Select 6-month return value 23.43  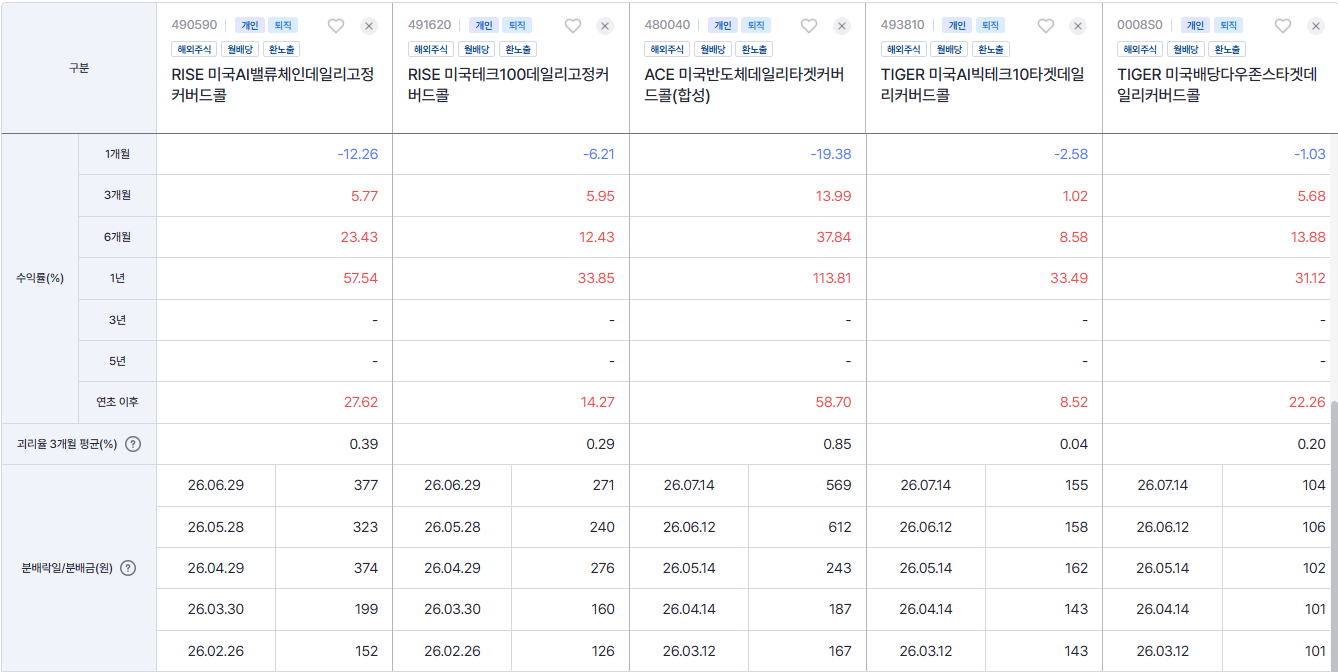(x=359, y=237)
